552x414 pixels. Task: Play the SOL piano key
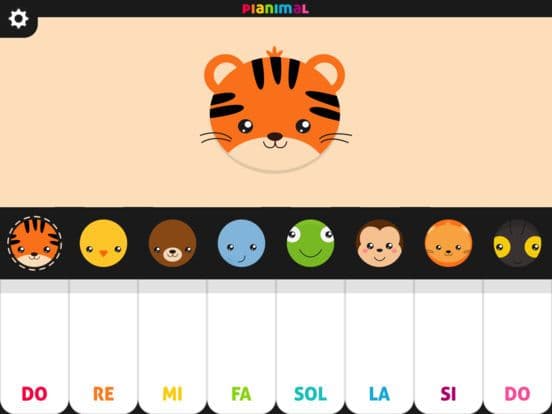pyautogui.click(x=310, y=347)
